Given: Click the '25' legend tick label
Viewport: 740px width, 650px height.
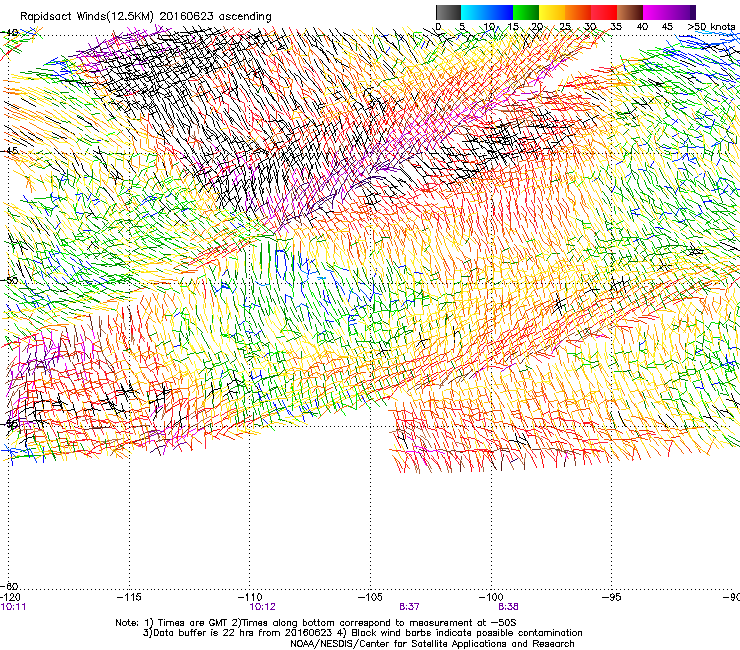Looking at the screenshot, I should (565, 27).
